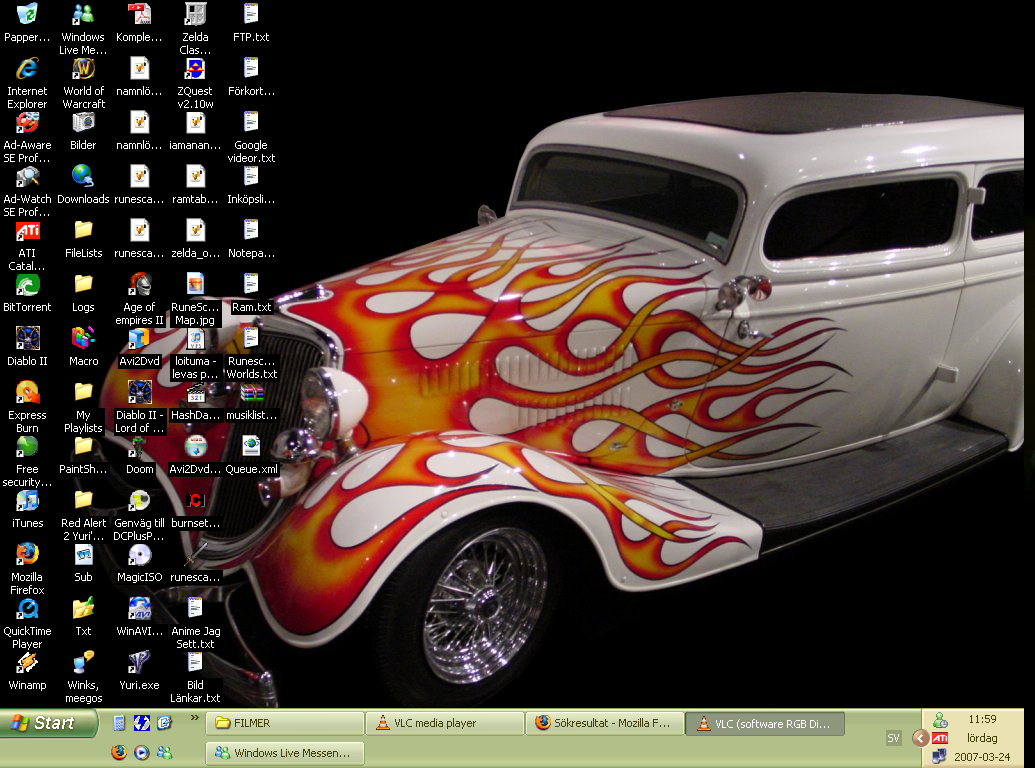The image size is (1035, 768).
Task: Open the SV language bar selector
Action: coord(893,738)
